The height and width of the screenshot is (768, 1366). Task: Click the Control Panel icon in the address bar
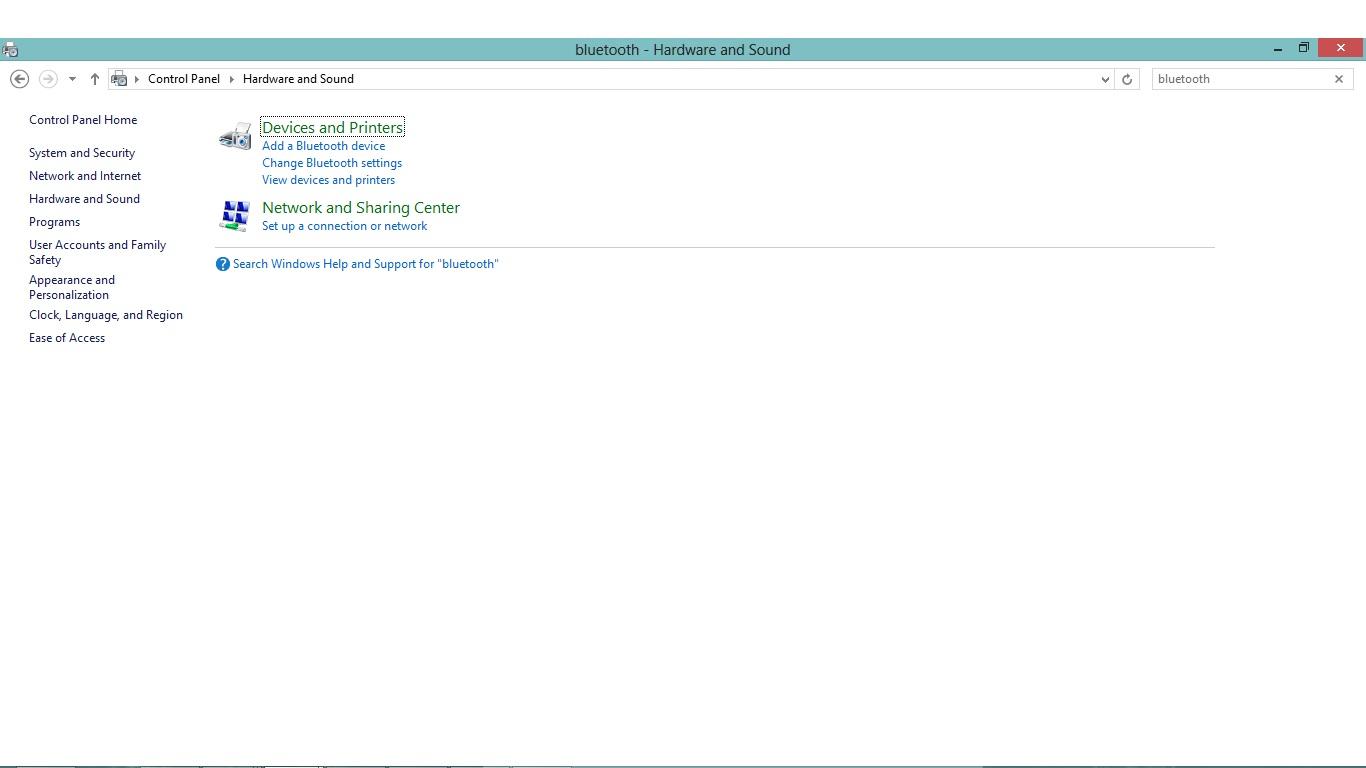click(119, 79)
